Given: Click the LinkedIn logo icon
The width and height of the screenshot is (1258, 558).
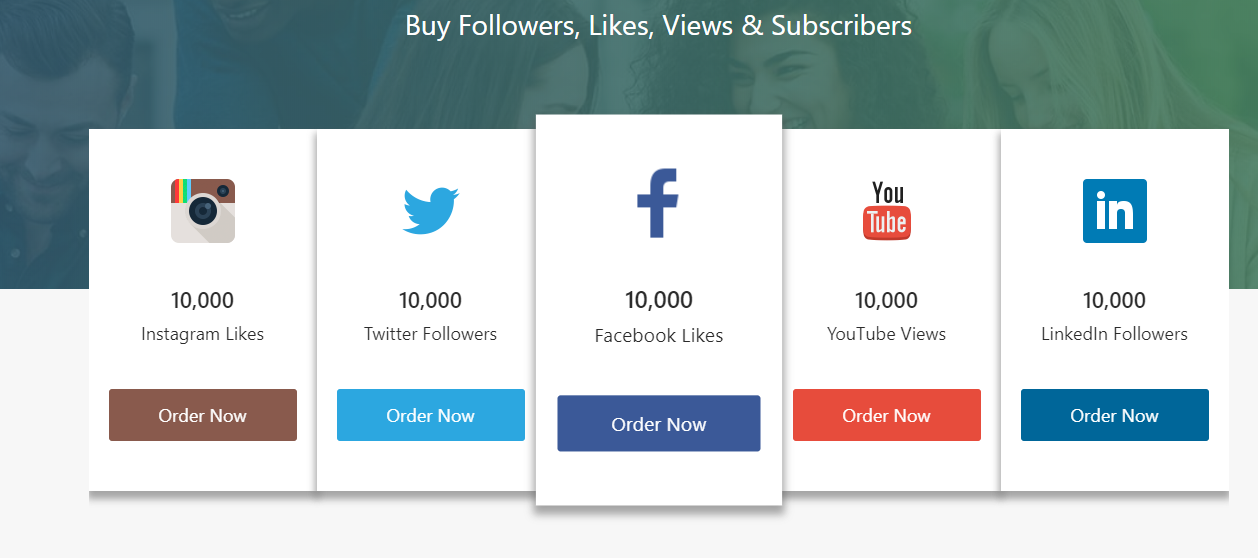Looking at the screenshot, I should 1114,211.
